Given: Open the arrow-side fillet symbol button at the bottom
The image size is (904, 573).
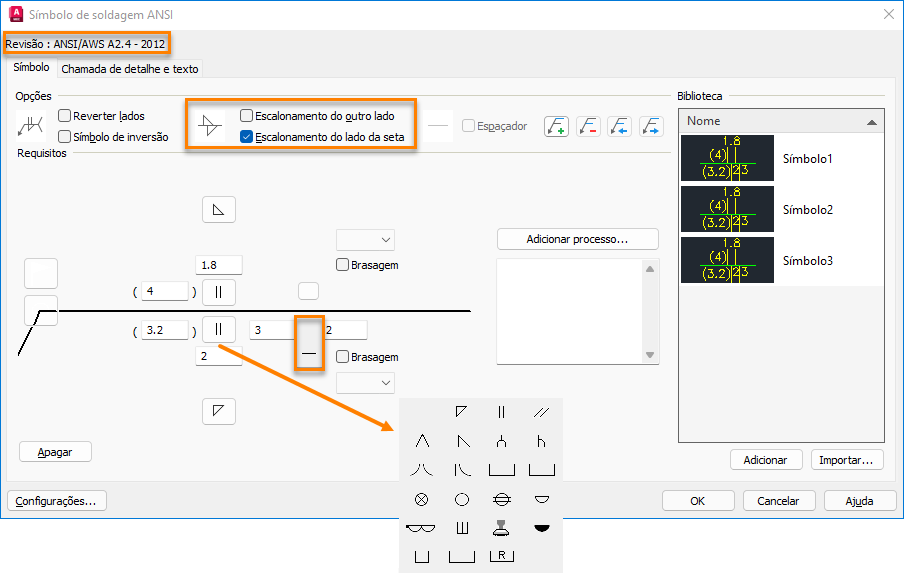Looking at the screenshot, I should [x=219, y=411].
